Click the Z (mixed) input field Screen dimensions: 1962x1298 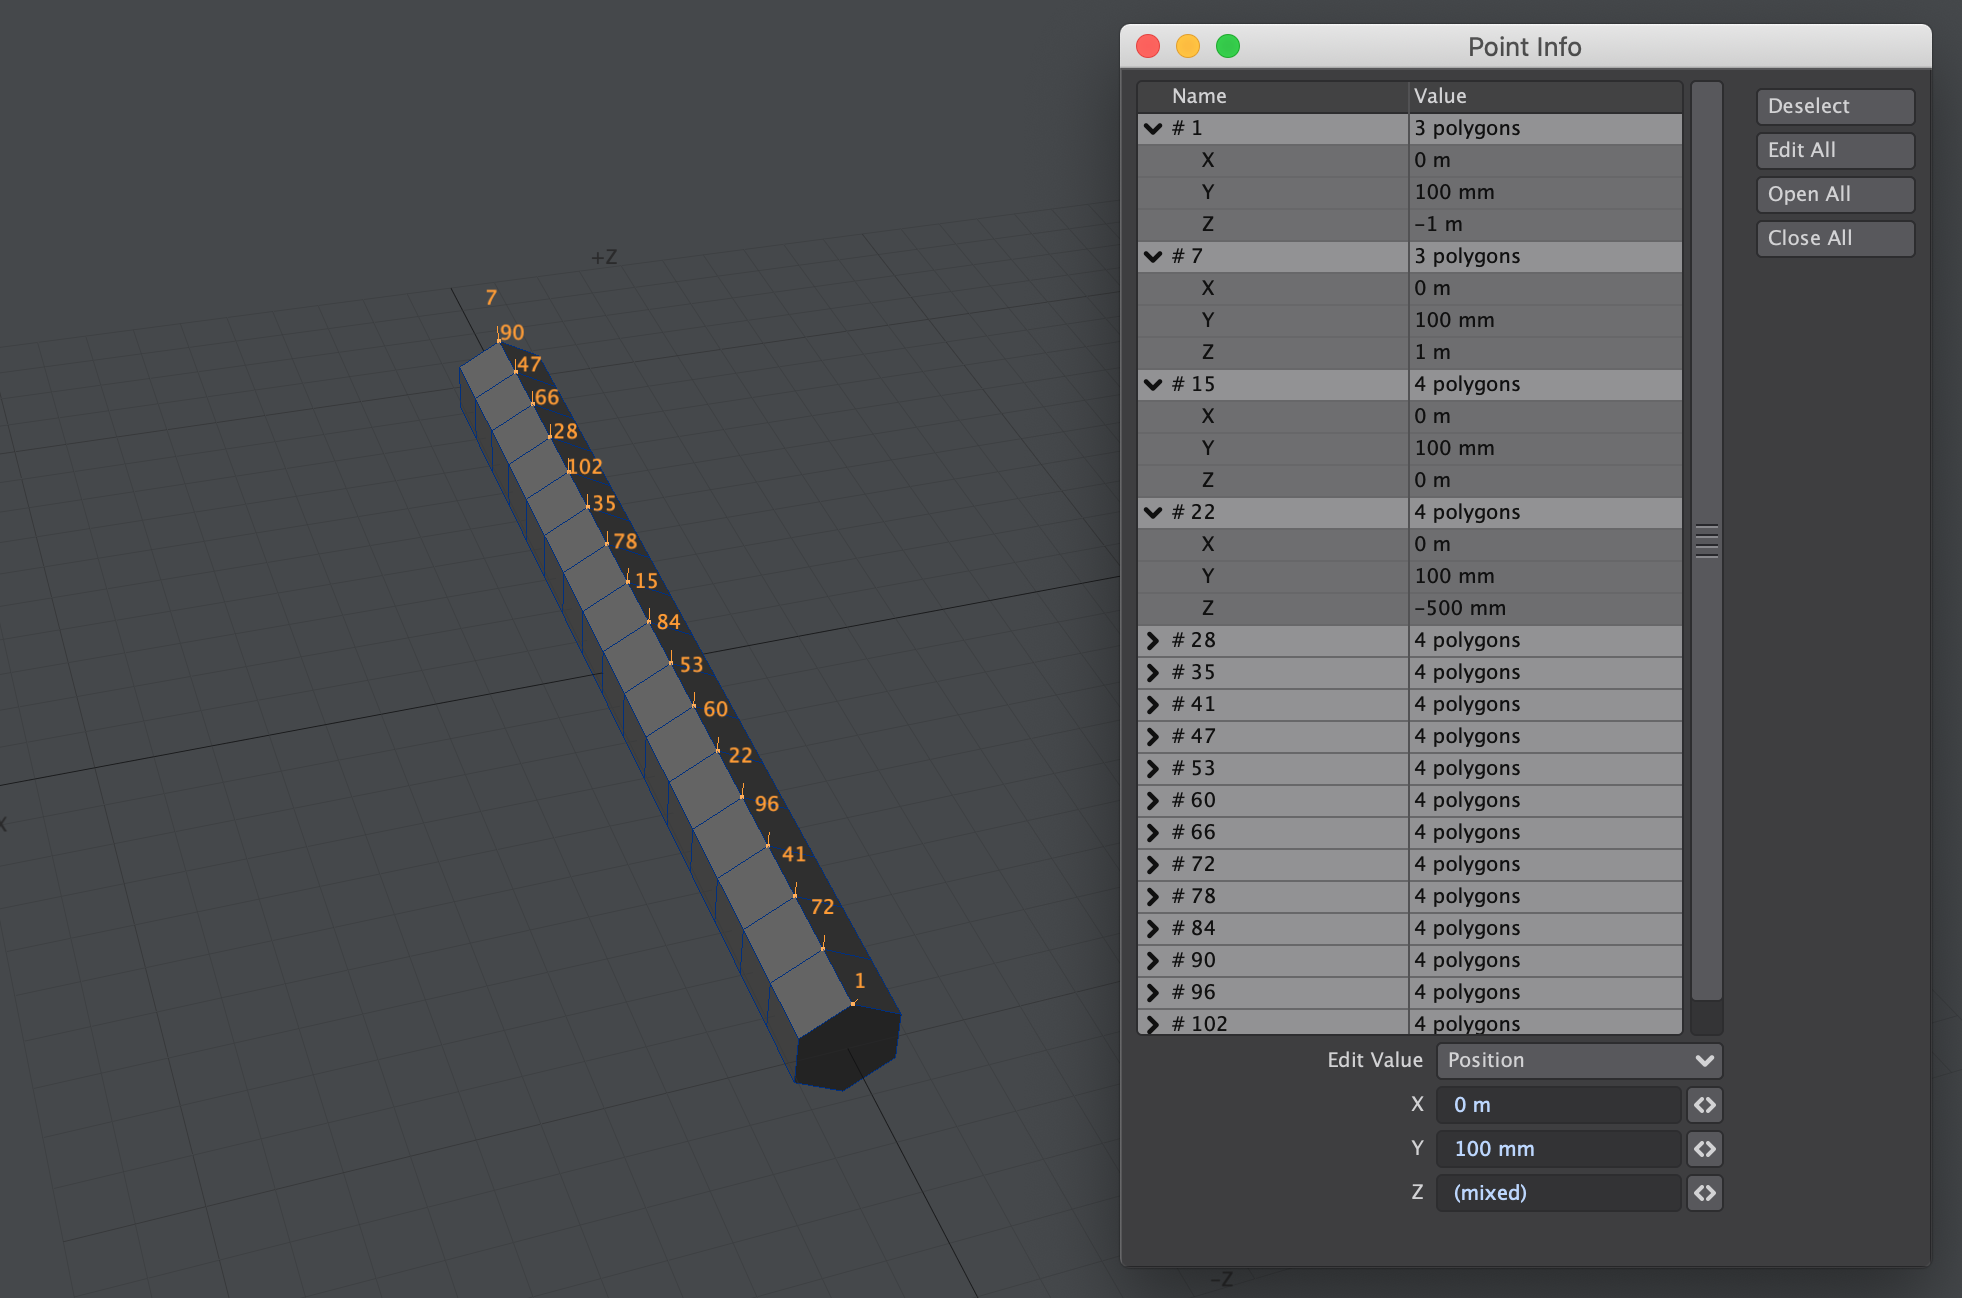tap(1558, 1193)
